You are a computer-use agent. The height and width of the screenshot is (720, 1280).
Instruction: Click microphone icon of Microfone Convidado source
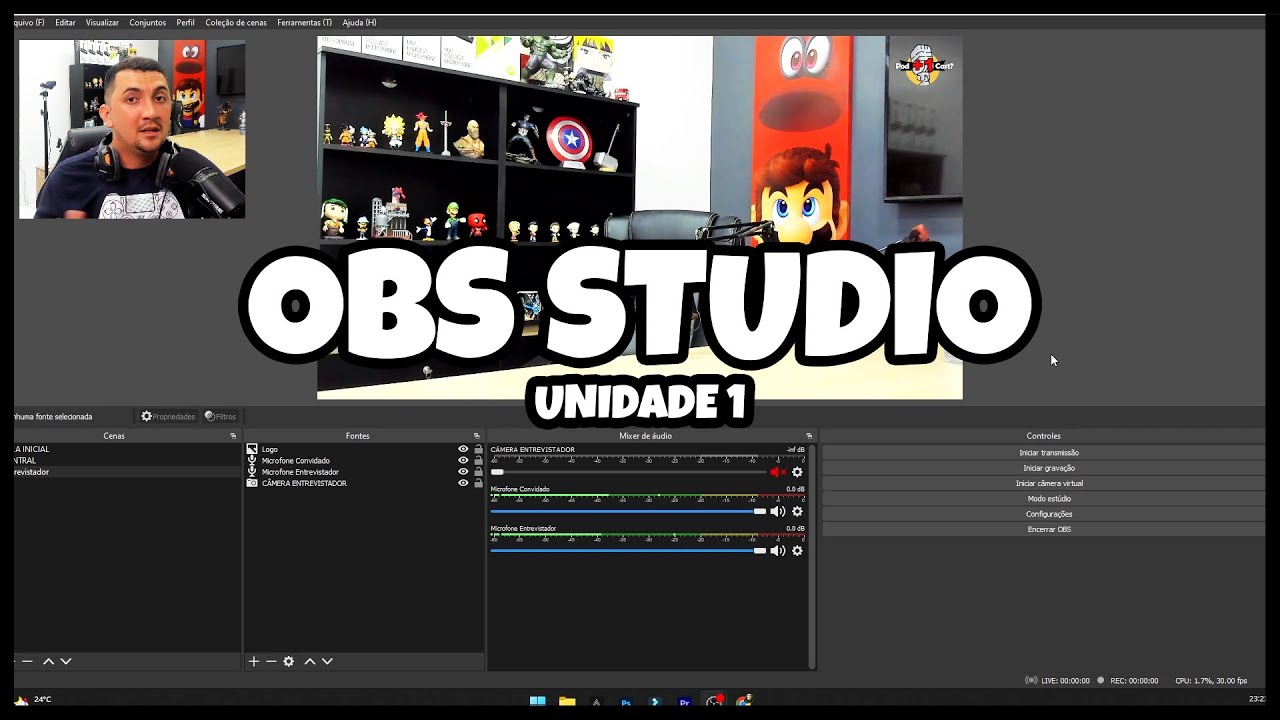[x=252, y=460]
